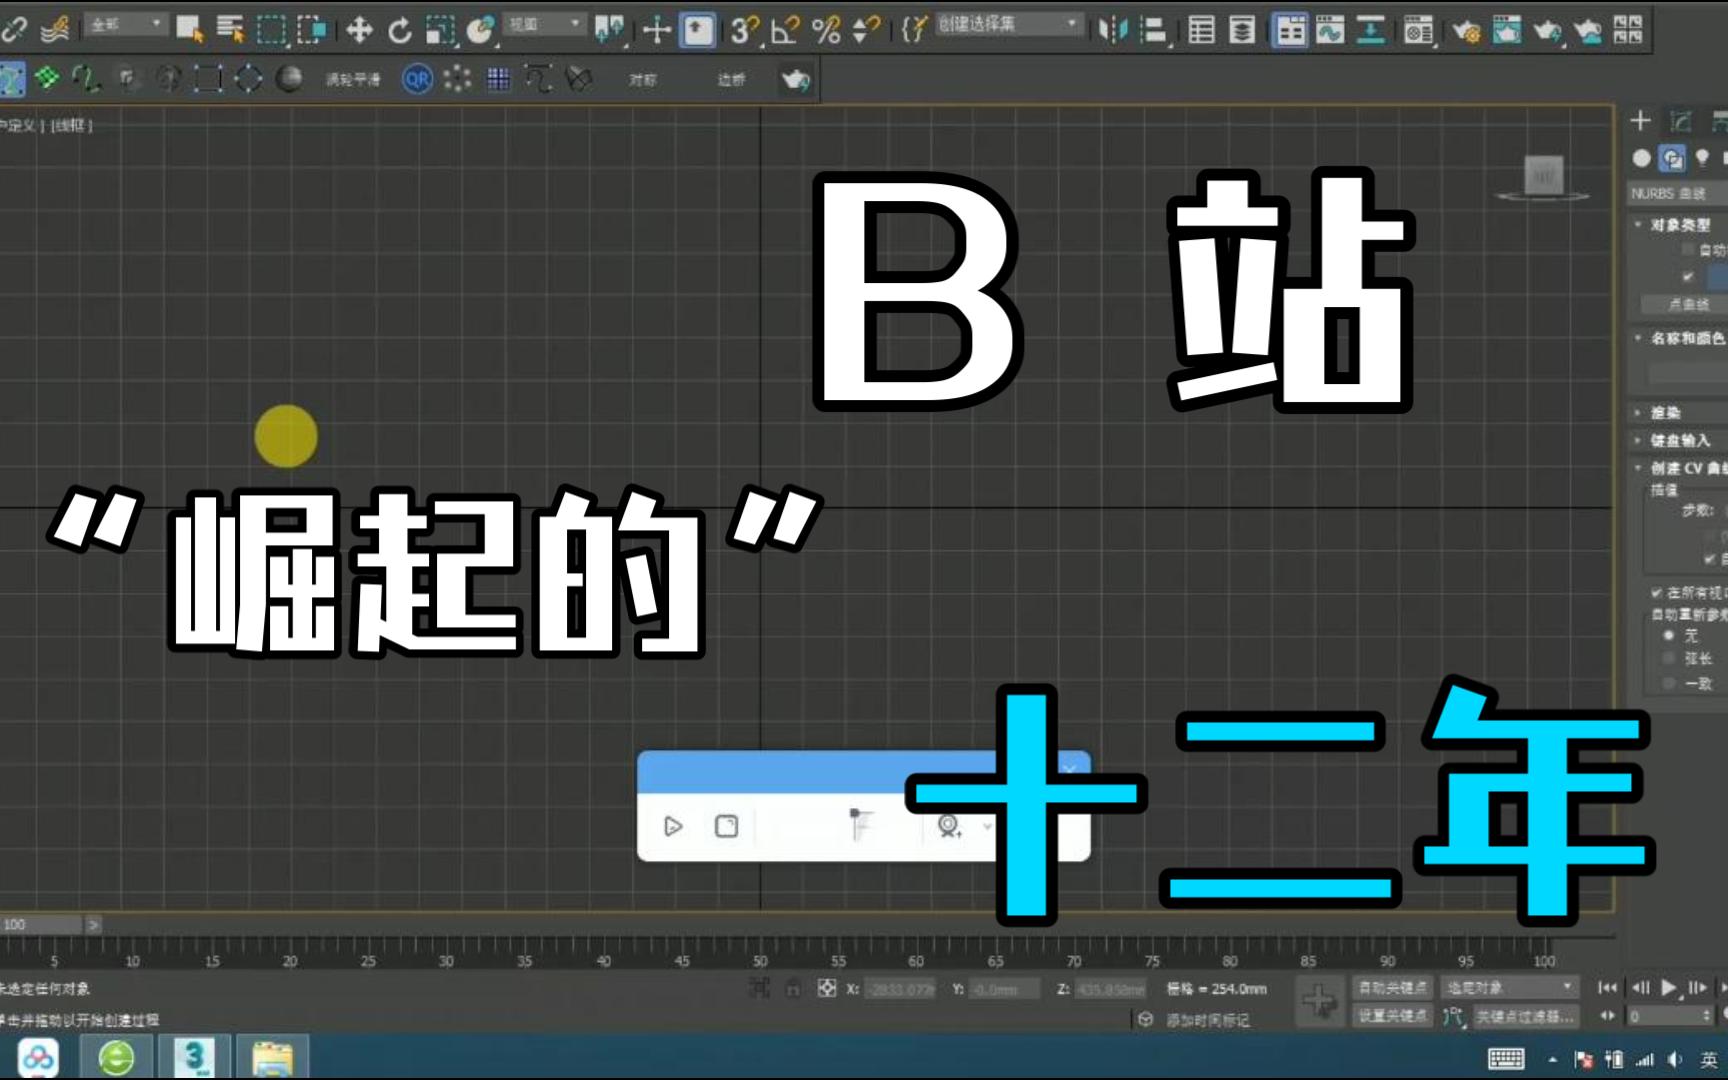The image size is (1728, 1080).
Task: Select the Lights category icon
Action: 1702,158
